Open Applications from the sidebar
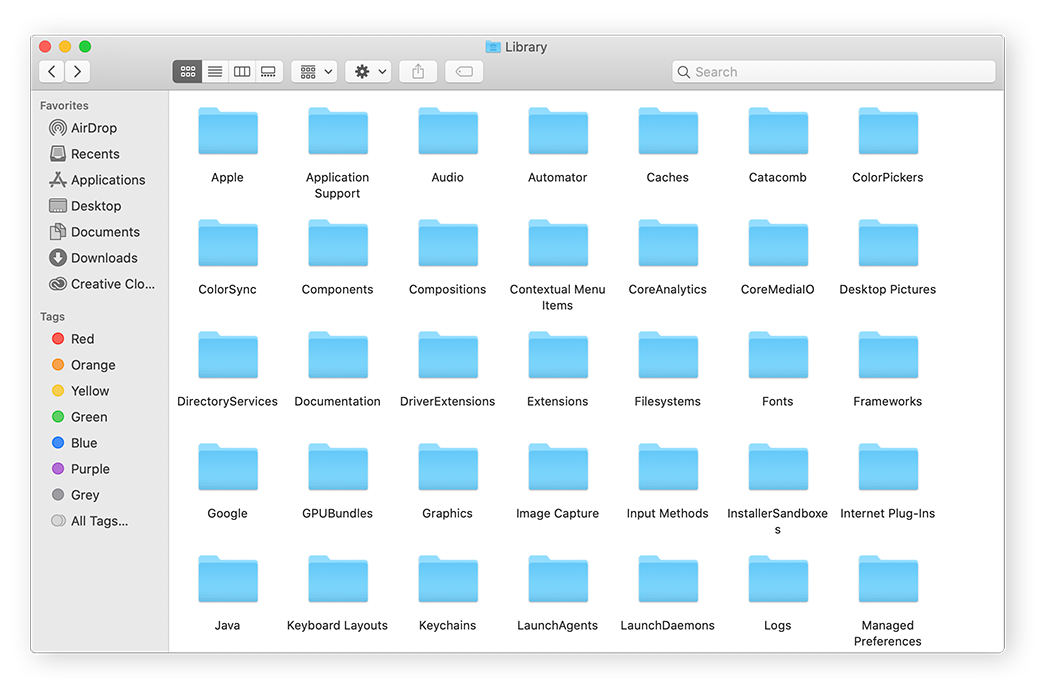The width and height of the screenshot is (1041, 690). [105, 179]
